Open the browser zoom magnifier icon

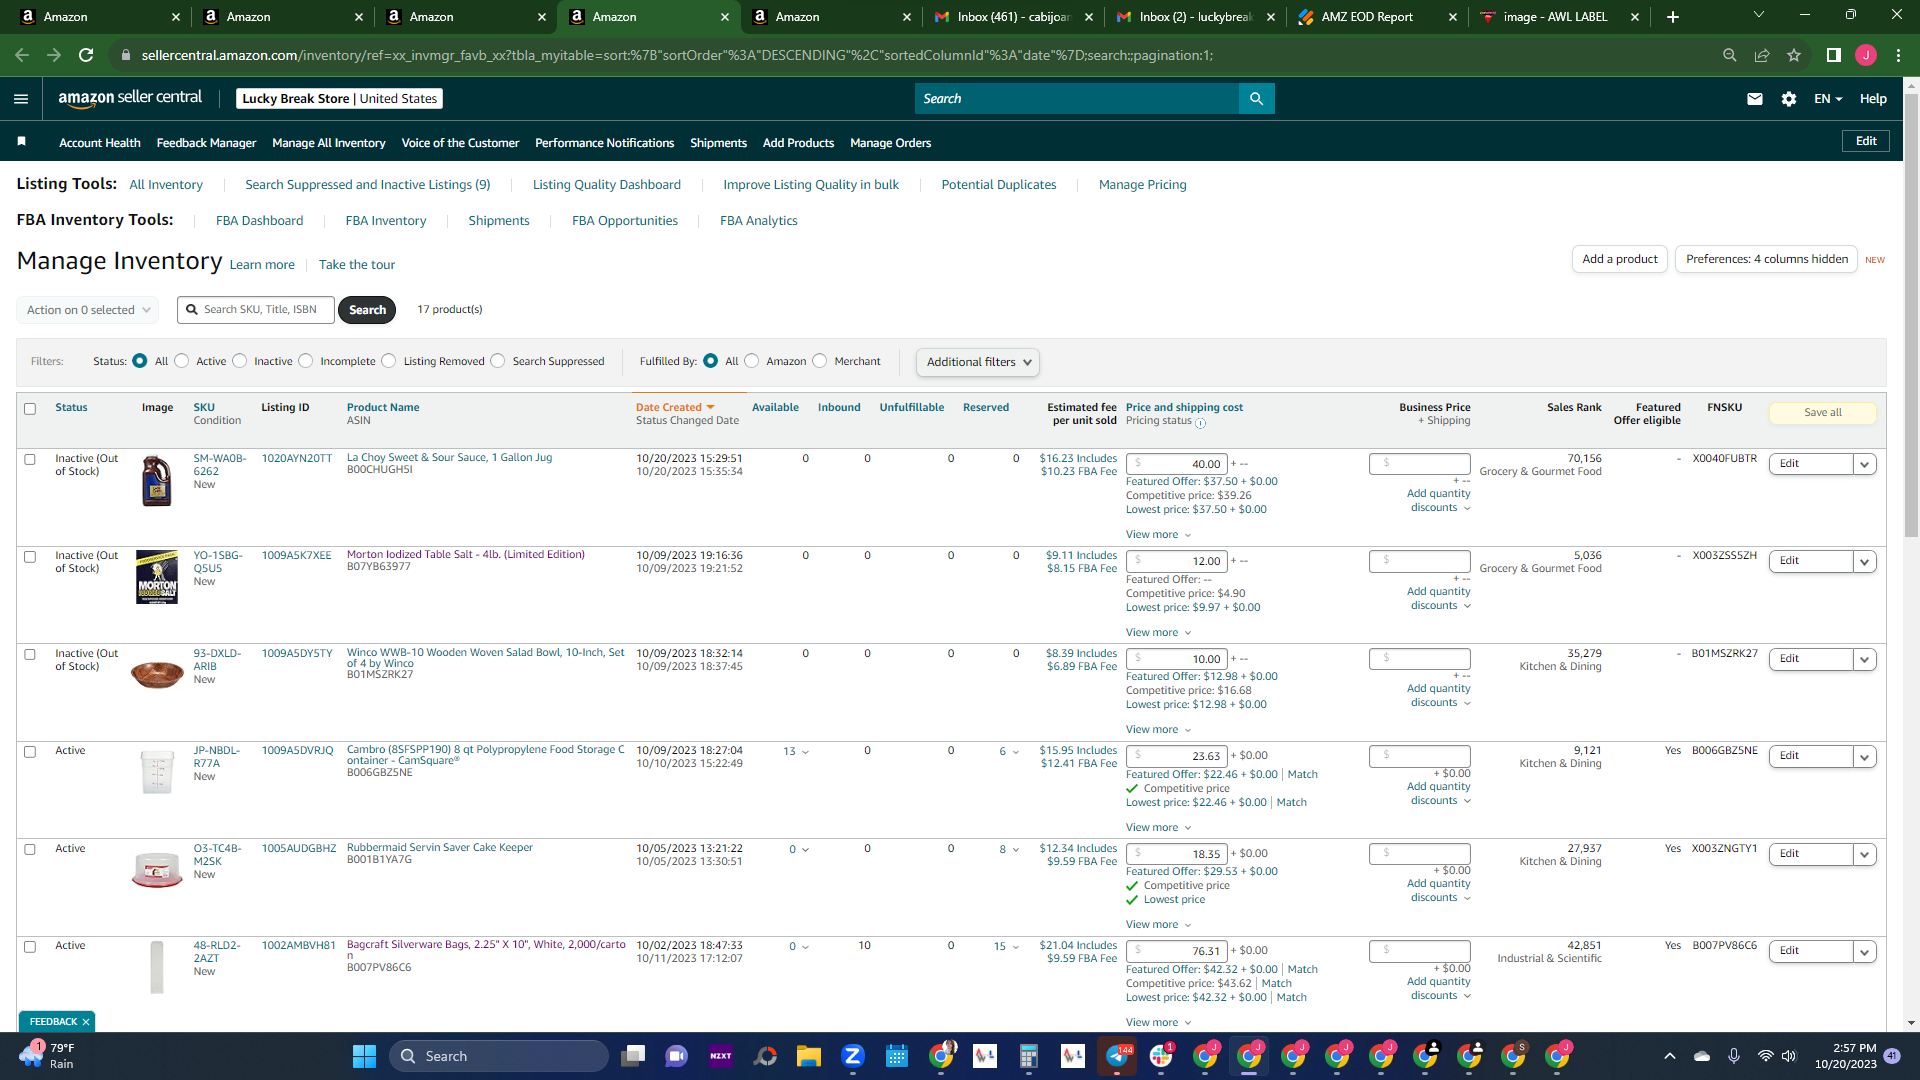tap(1730, 55)
